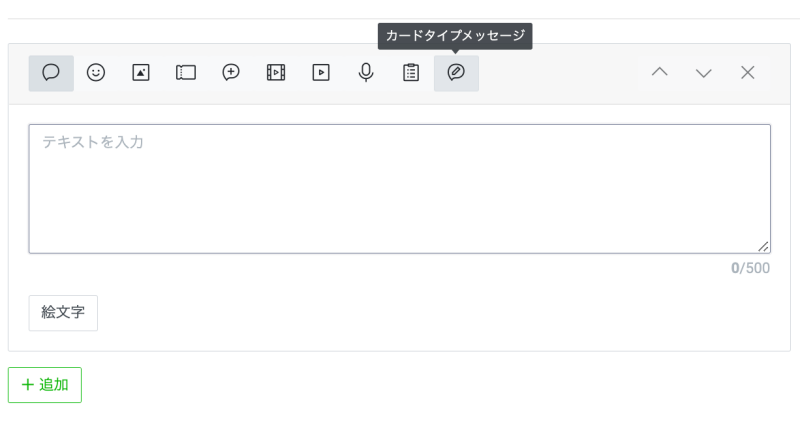Click the message text area

(399, 195)
